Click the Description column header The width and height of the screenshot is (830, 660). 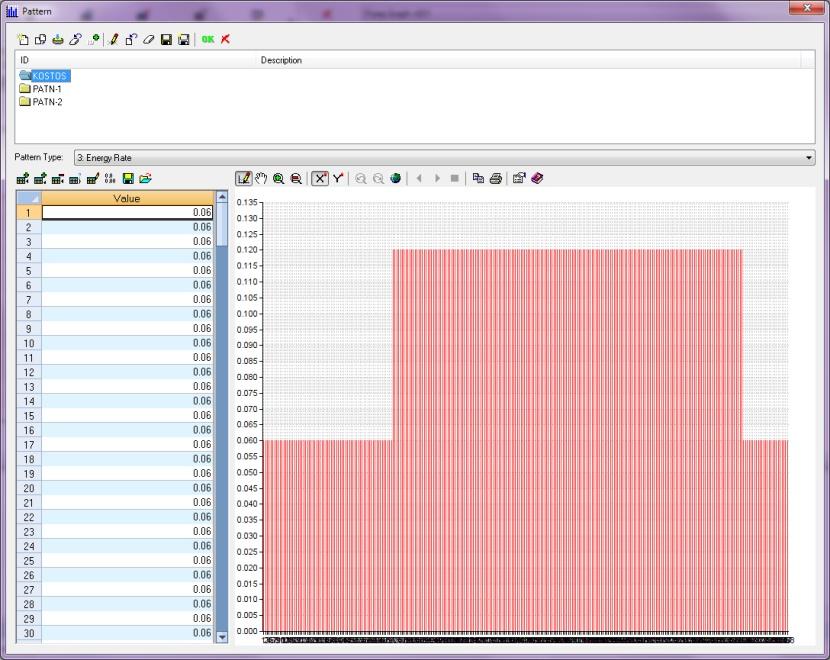[528, 60]
